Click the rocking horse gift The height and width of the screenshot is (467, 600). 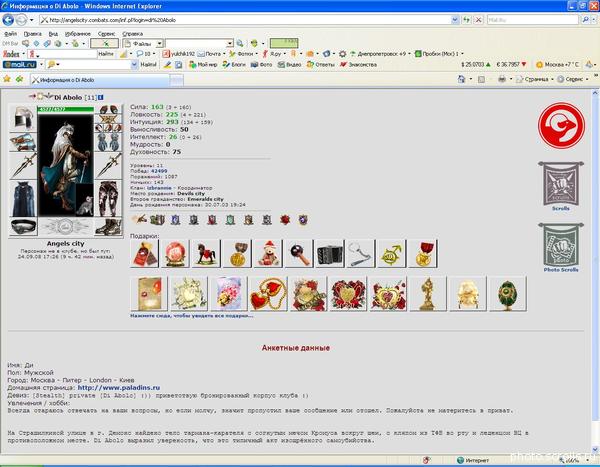[206, 254]
